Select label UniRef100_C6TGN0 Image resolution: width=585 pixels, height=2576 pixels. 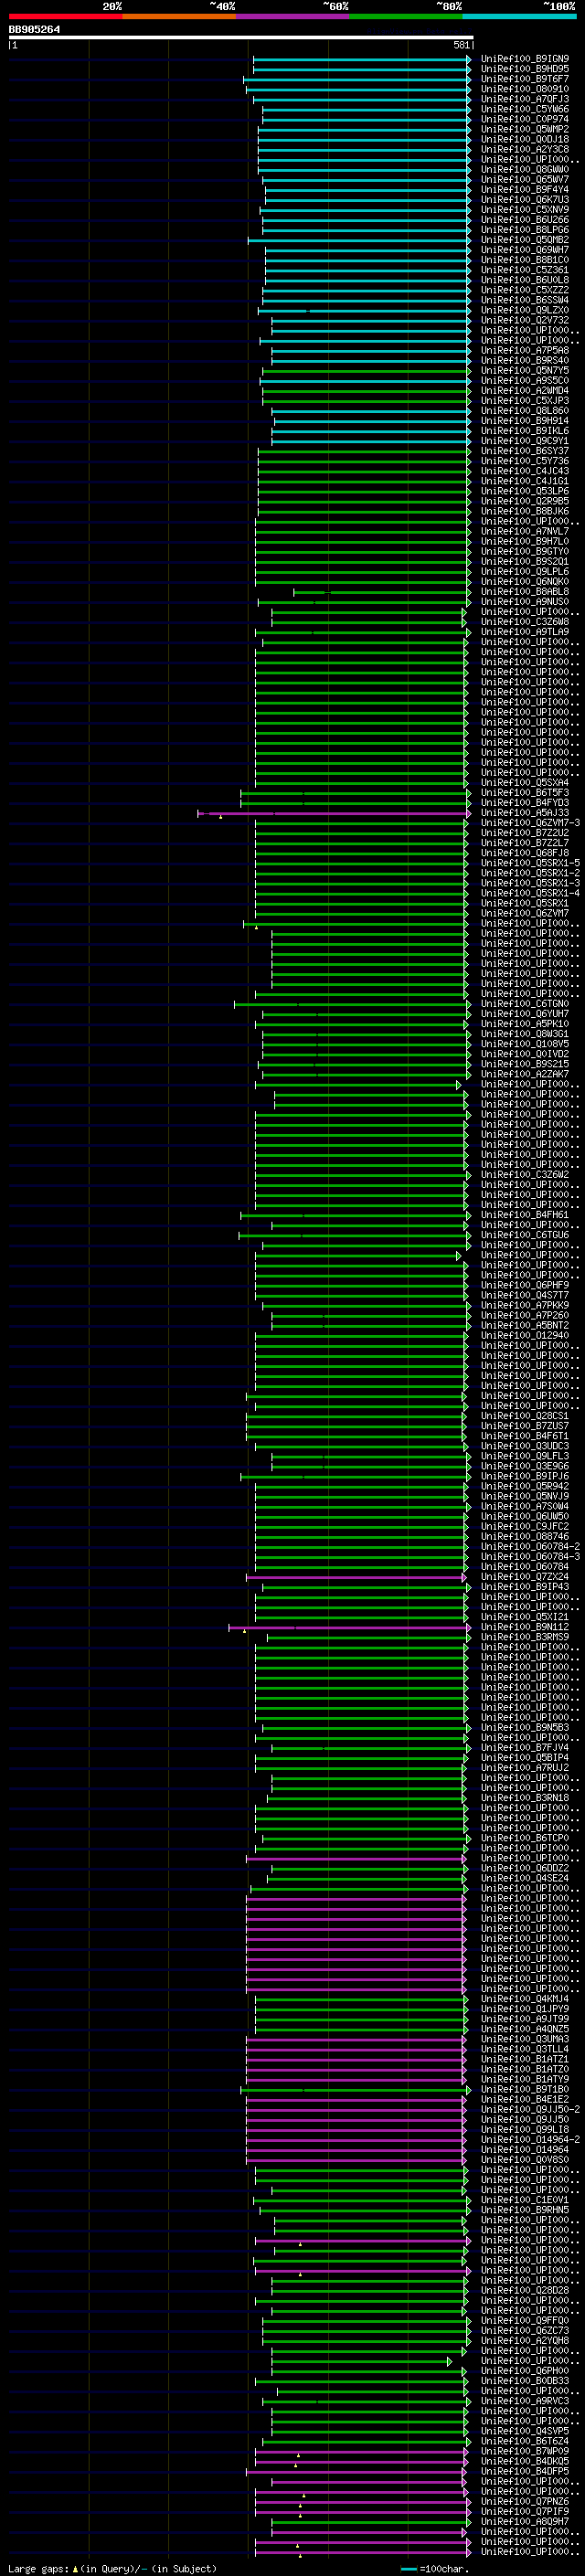[x=524, y=1004]
